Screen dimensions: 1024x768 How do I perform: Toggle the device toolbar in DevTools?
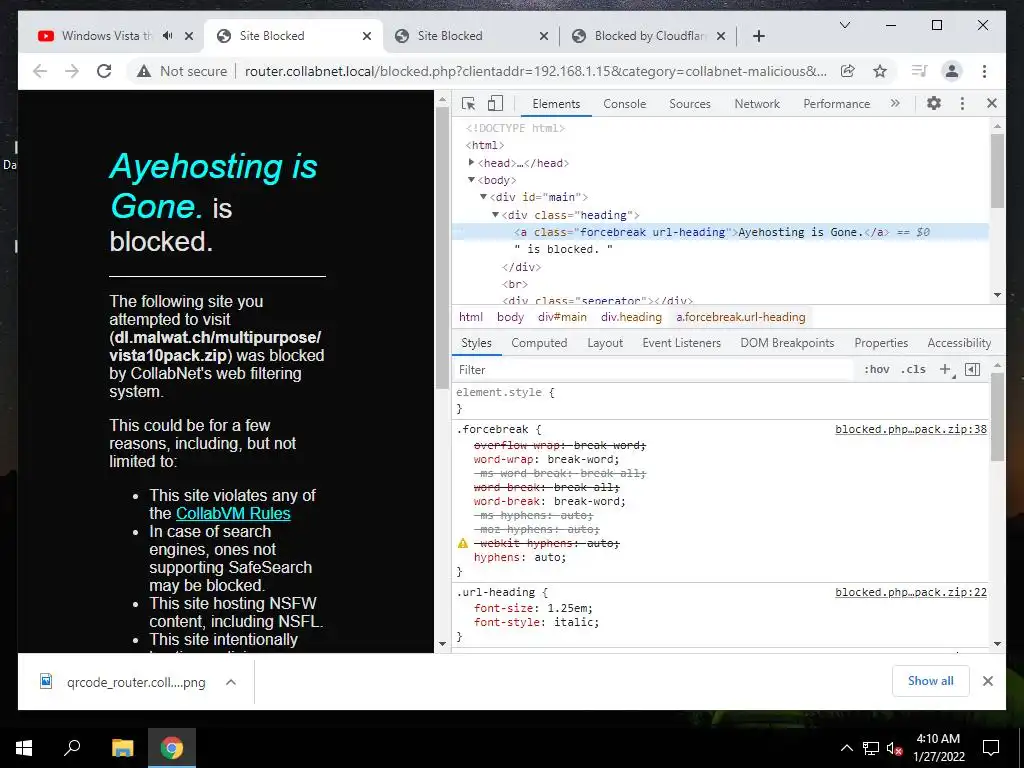(496, 103)
